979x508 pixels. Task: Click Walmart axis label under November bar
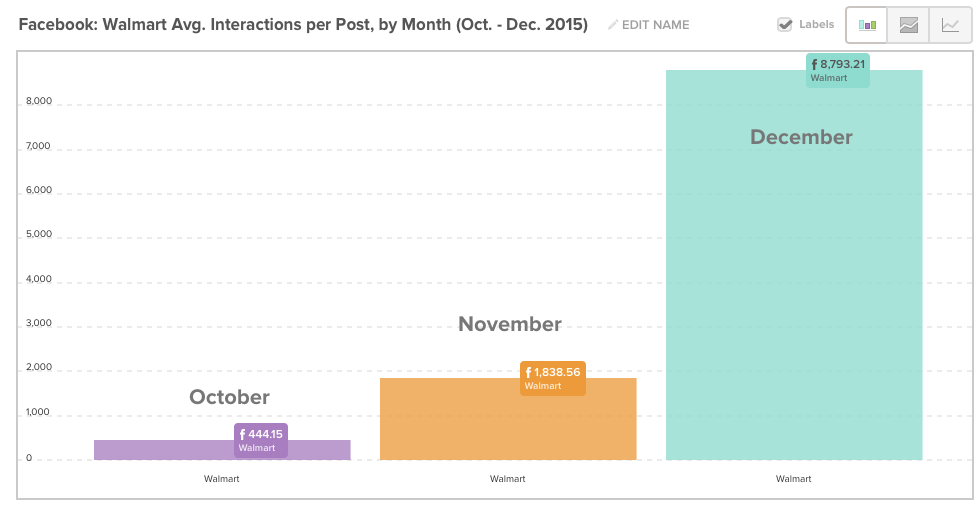(x=508, y=479)
